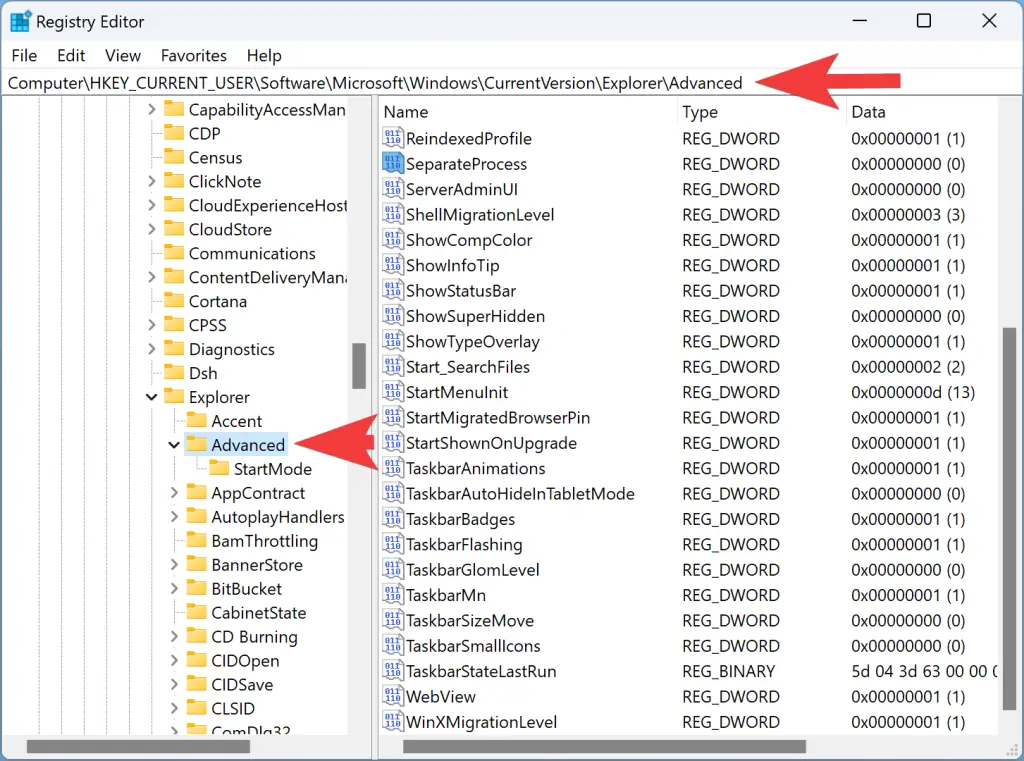The width and height of the screenshot is (1024, 761).
Task: Select the TaskbarAutoHideInTabletMode value name
Action: (520, 494)
